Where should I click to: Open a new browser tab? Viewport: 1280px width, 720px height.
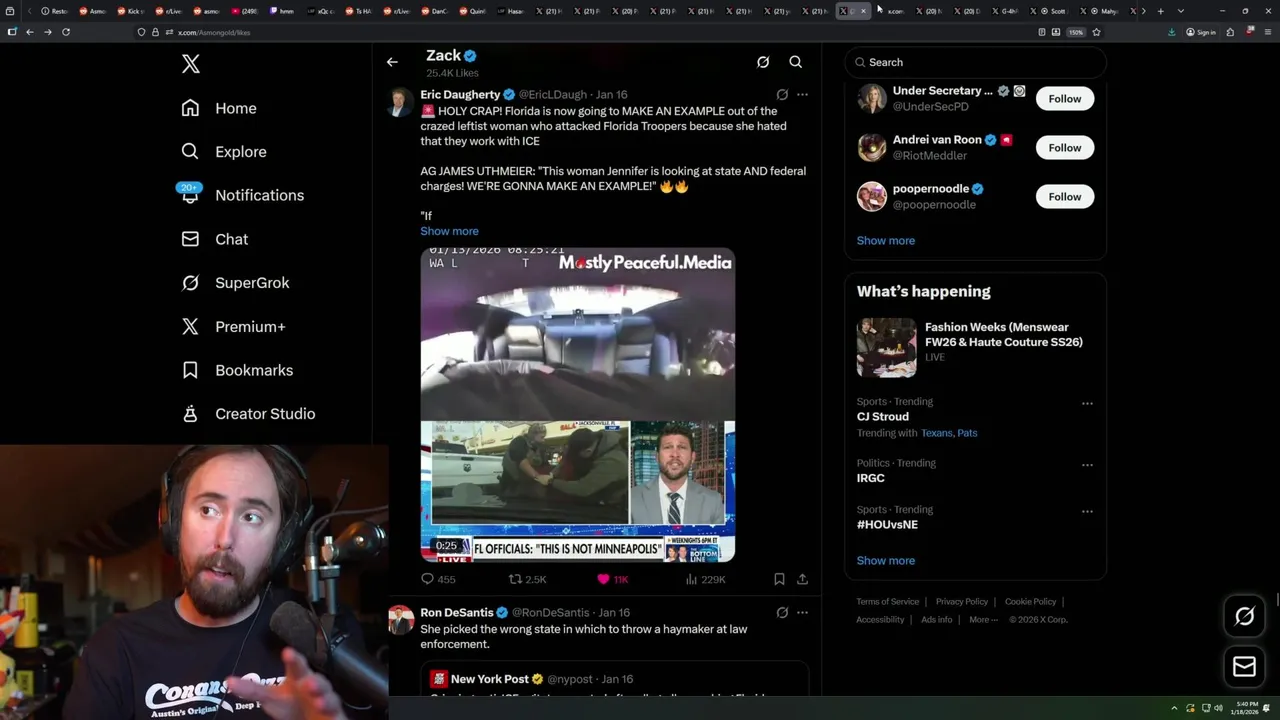point(1160,11)
